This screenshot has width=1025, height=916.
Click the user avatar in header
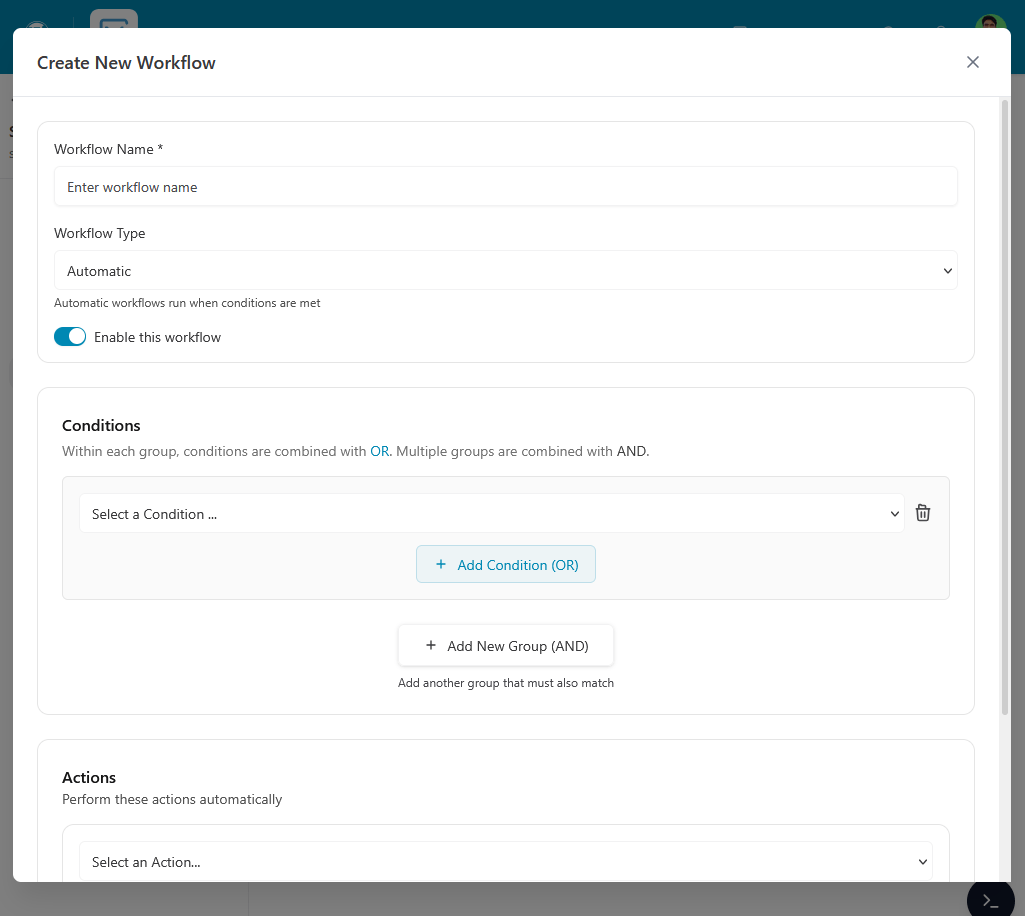pyautogui.click(x=990, y=22)
